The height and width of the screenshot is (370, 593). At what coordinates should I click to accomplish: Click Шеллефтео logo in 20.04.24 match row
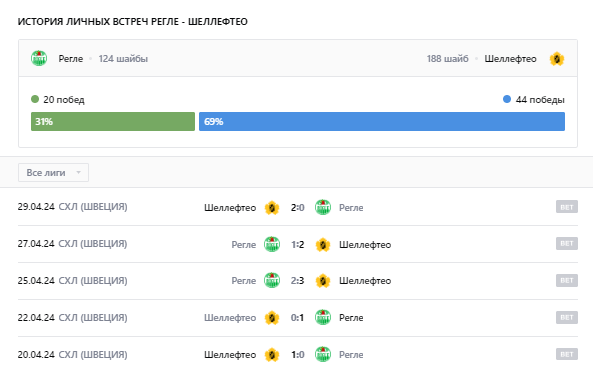[x=272, y=354]
